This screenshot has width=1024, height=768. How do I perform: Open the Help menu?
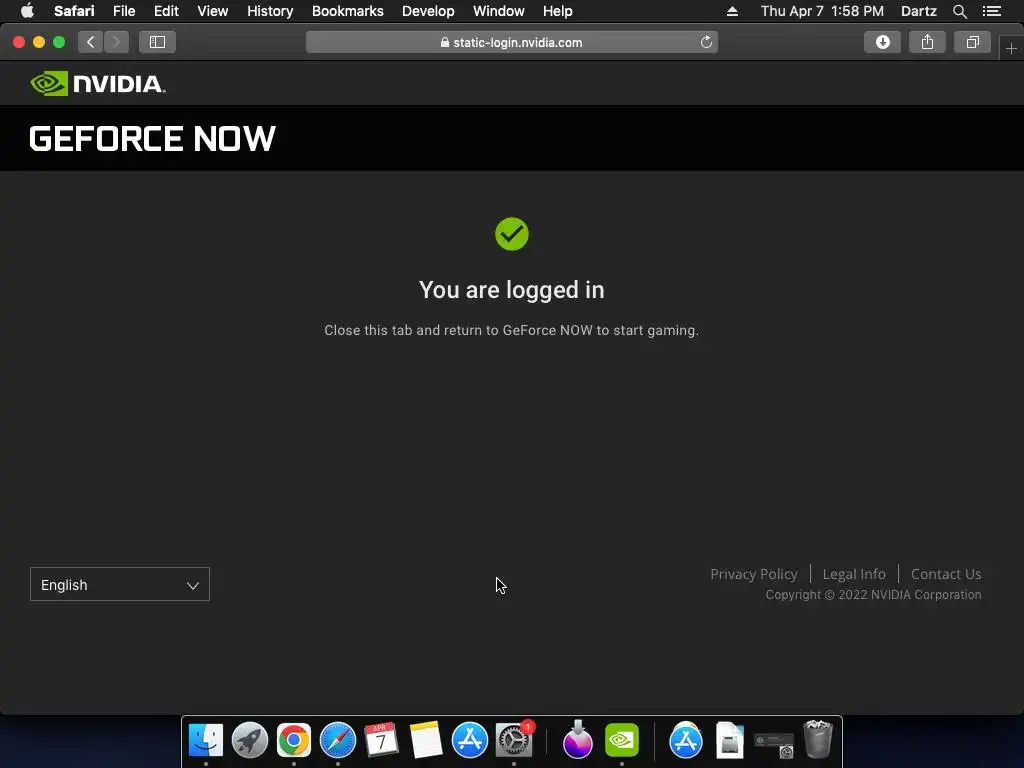(557, 11)
